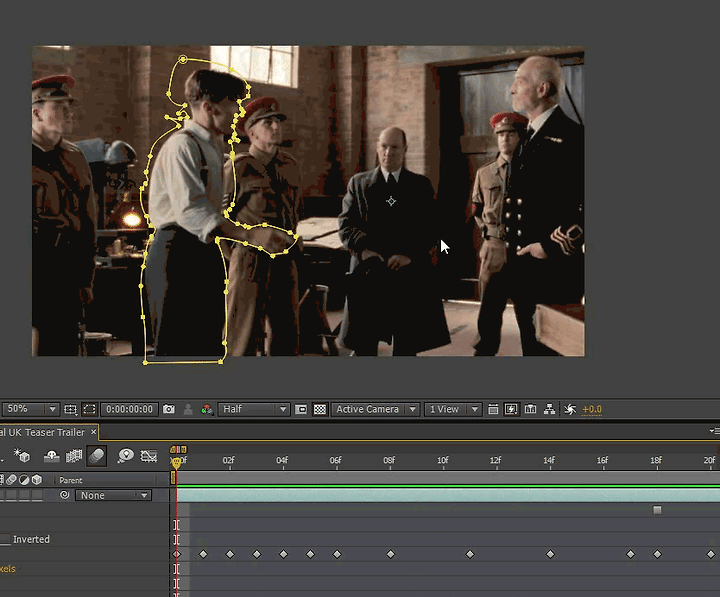The width and height of the screenshot is (720, 597).
Task: Enable Frame Blending filmstrip icon
Action: (x=73, y=456)
